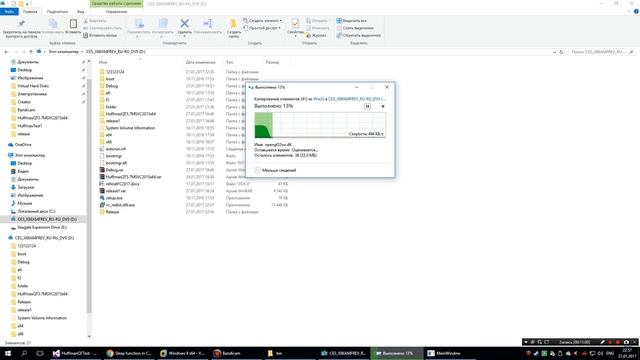640x360 pixels.
Task: Pin to Quick Access pin icon
Action: click(x=21, y=24)
